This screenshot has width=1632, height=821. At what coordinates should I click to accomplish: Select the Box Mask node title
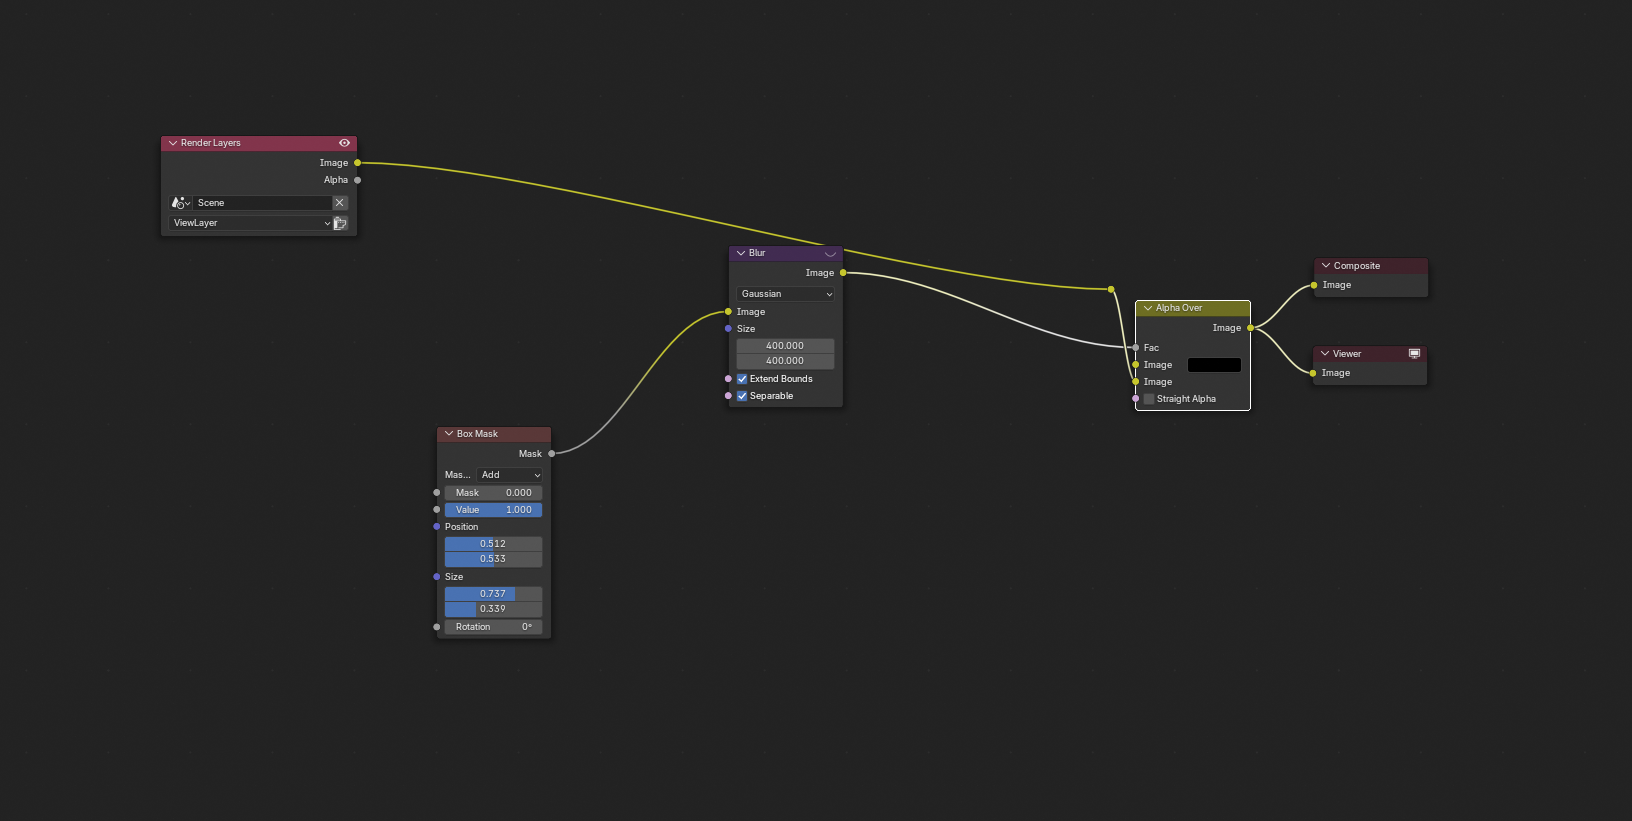477,434
